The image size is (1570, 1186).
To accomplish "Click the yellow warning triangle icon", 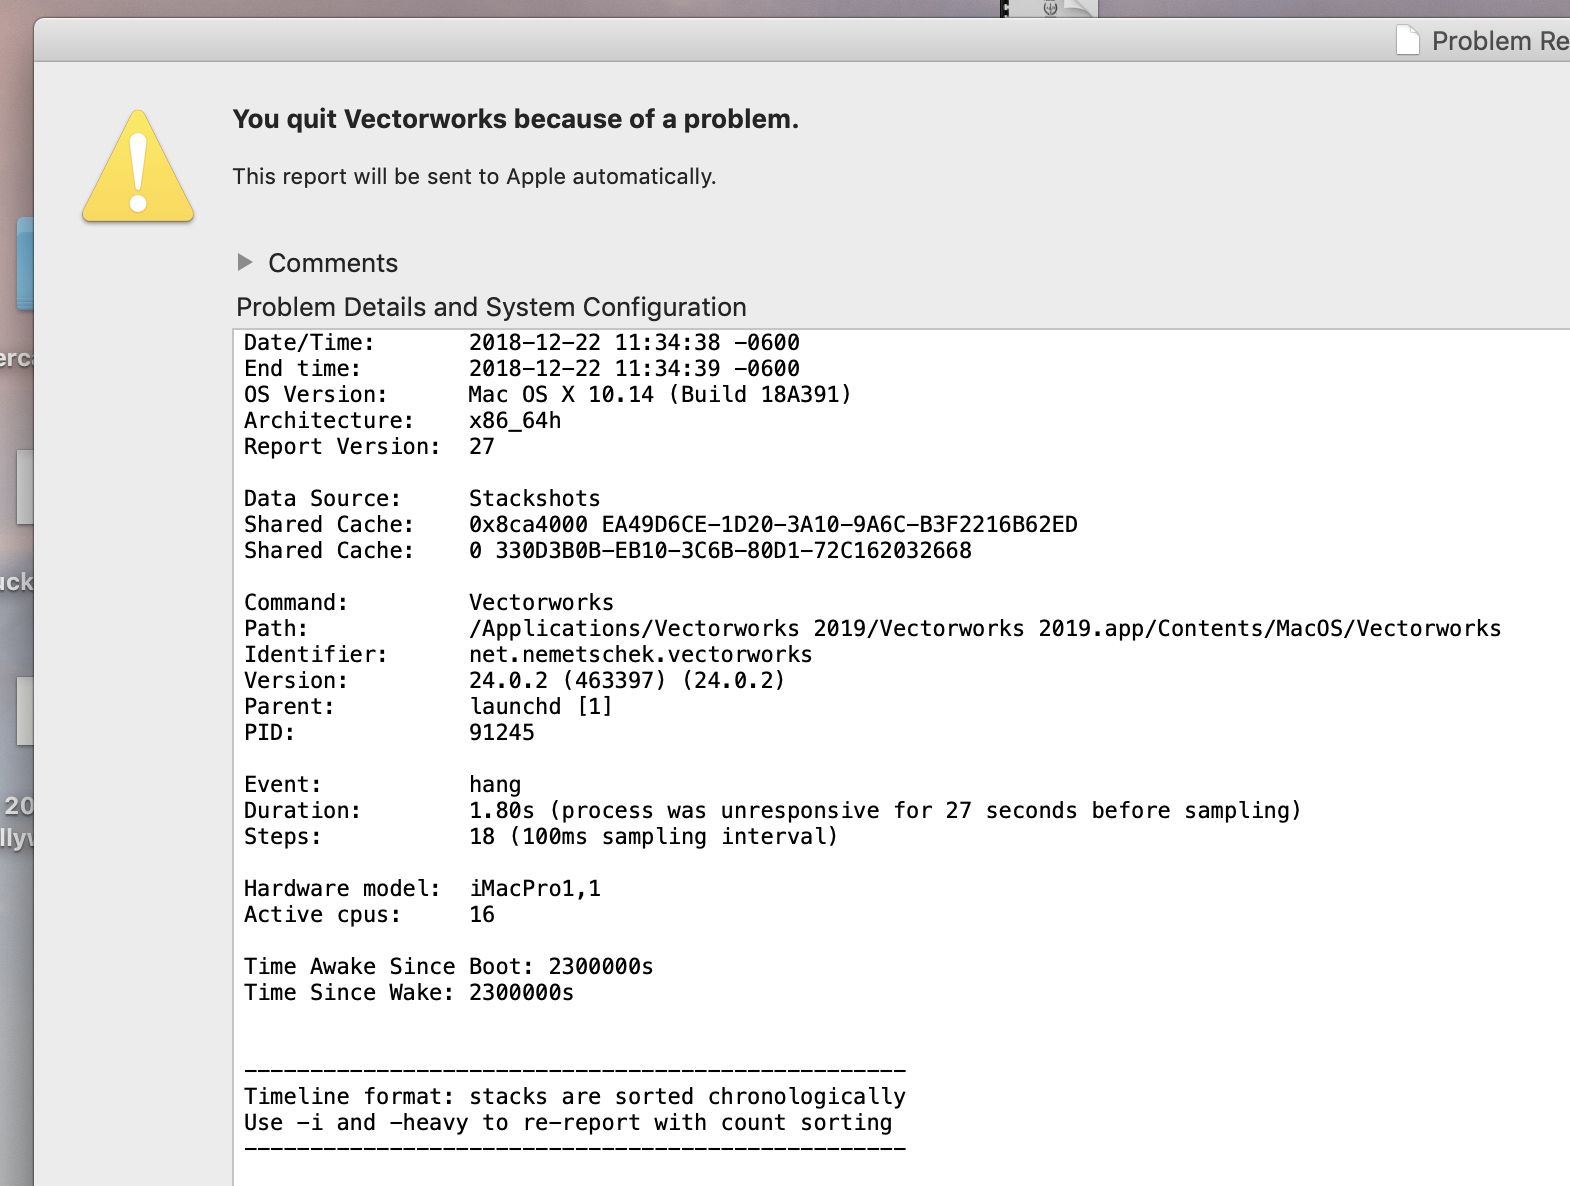I will pos(138,168).
